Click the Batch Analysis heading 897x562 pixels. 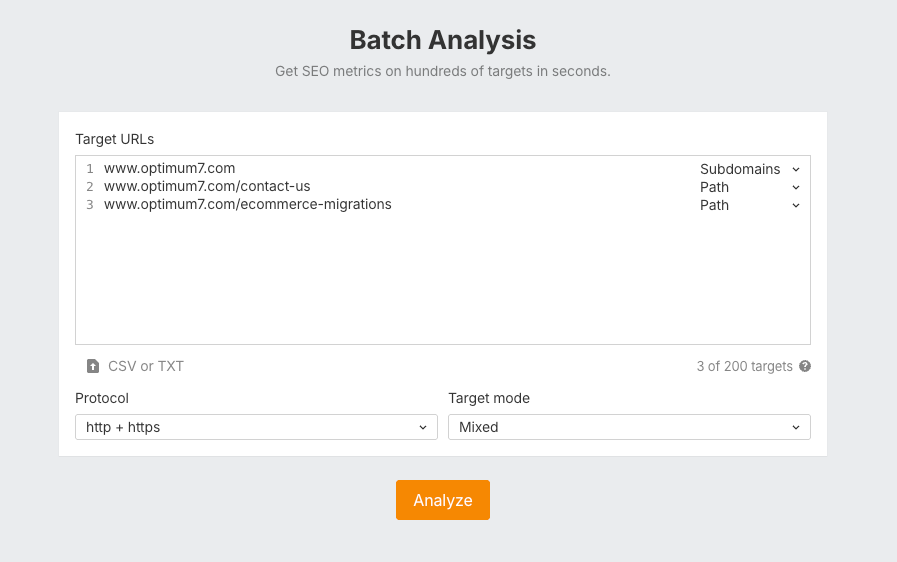pos(443,40)
